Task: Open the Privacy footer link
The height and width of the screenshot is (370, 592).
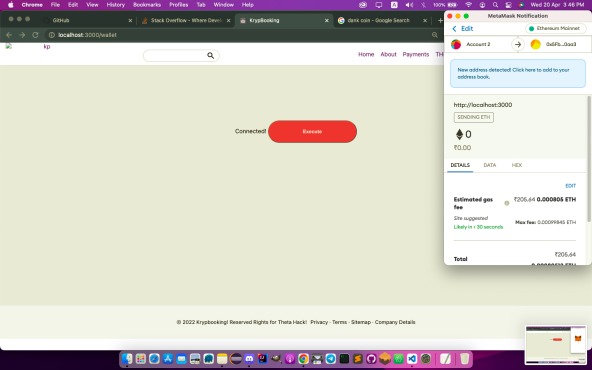Action: tap(319, 322)
